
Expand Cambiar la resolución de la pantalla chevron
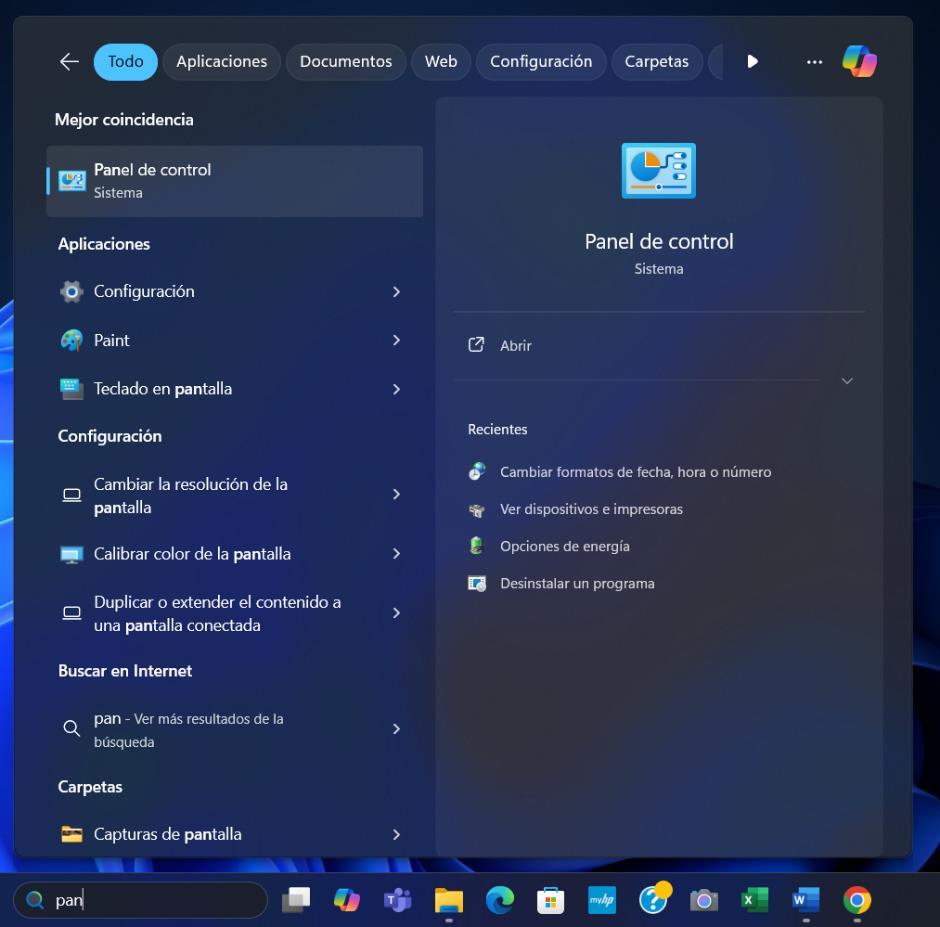396,494
